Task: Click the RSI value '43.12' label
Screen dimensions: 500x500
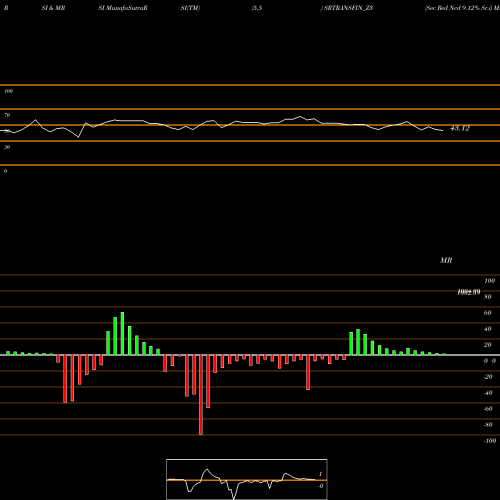Action: coord(460,128)
